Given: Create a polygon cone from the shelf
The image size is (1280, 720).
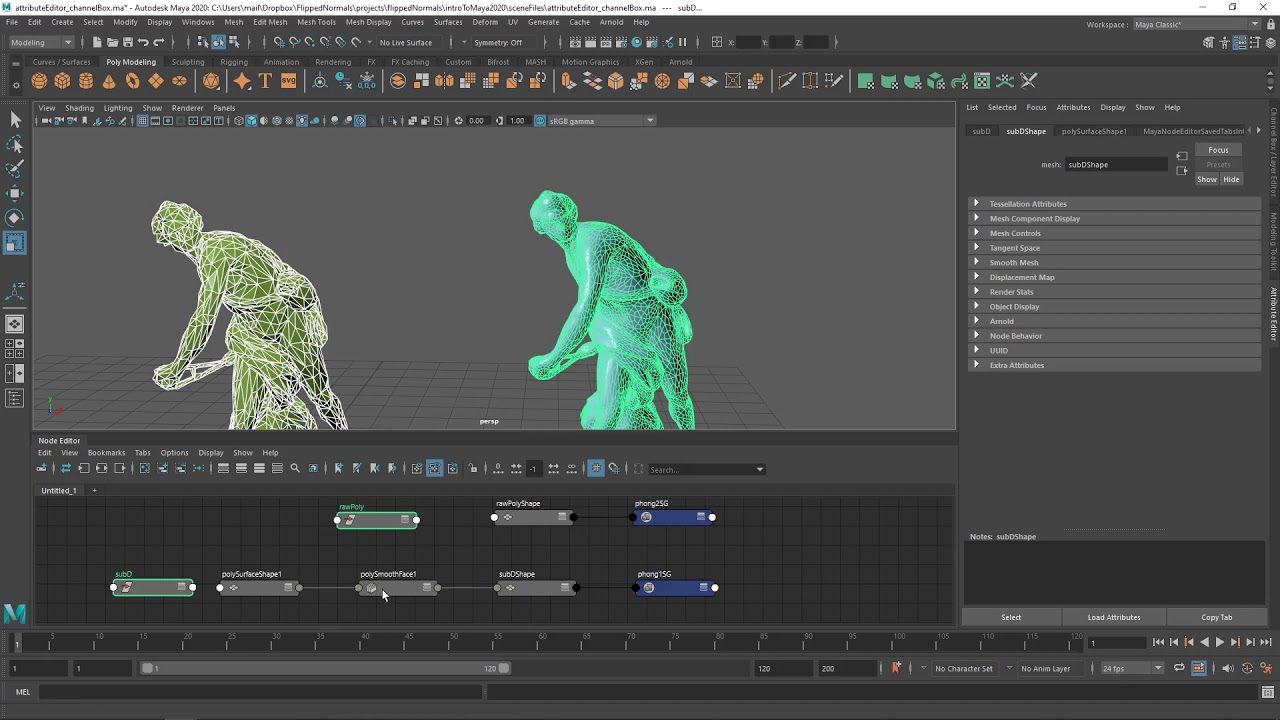Looking at the screenshot, I should click(x=109, y=81).
